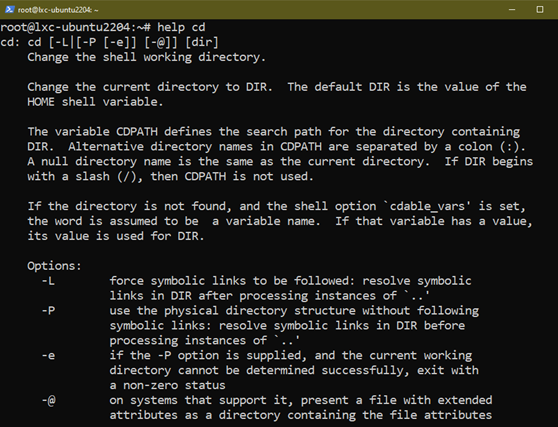
Task: Maximize the terminal window
Action: [540, 10]
